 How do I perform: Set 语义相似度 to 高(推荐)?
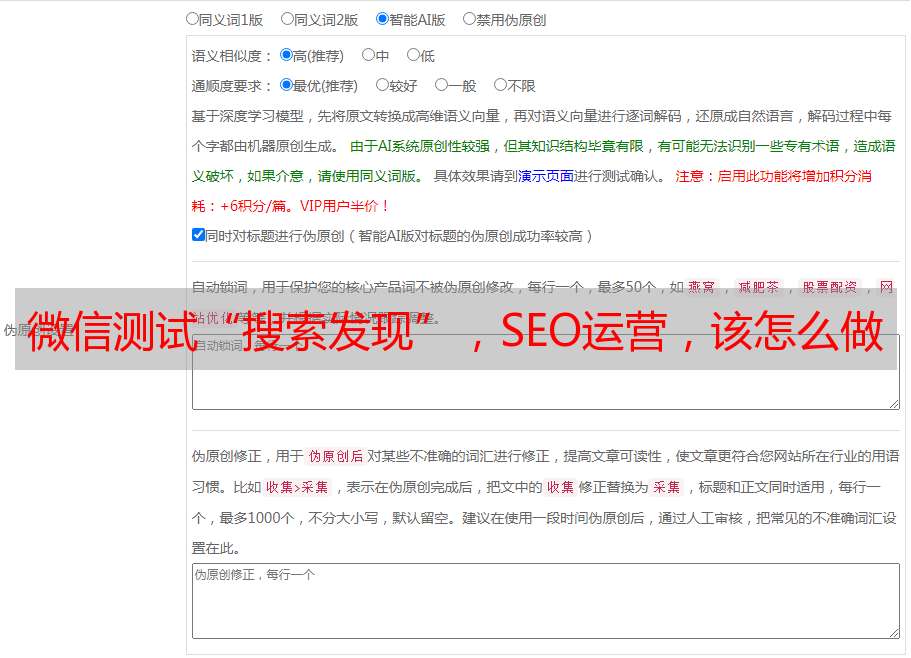pos(286,55)
